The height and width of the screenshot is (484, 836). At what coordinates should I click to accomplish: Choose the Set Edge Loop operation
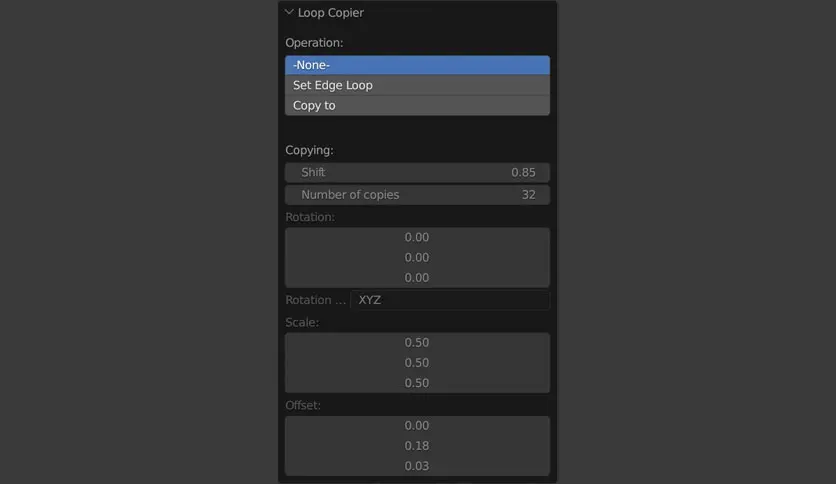[417, 85]
